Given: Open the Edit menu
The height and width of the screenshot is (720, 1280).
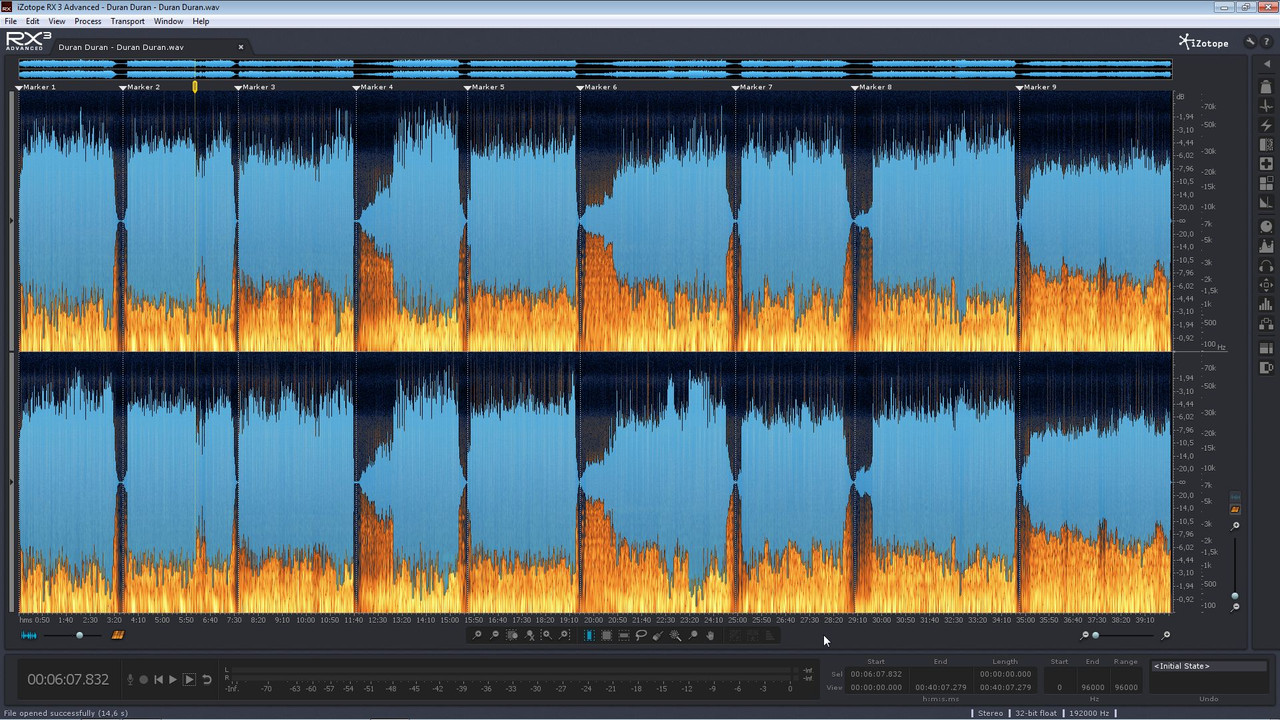Looking at the screenshot, I should pos(33,21).
